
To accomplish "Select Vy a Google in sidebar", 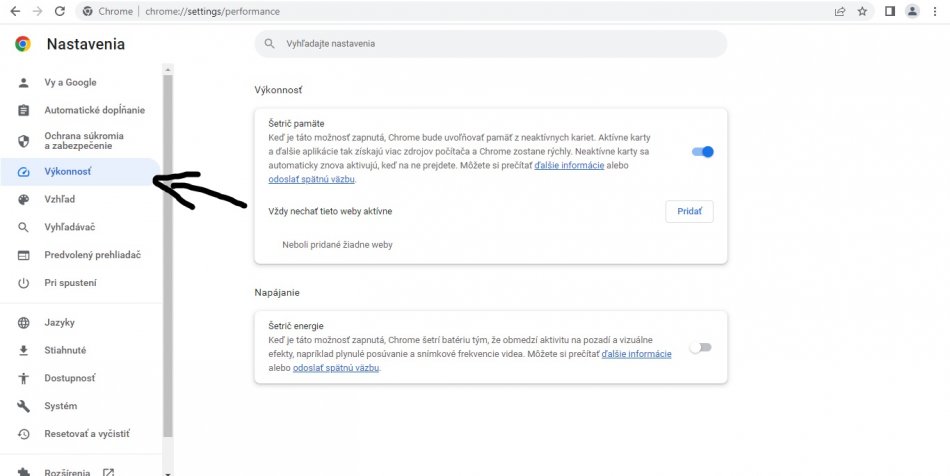I will [70, 82].
